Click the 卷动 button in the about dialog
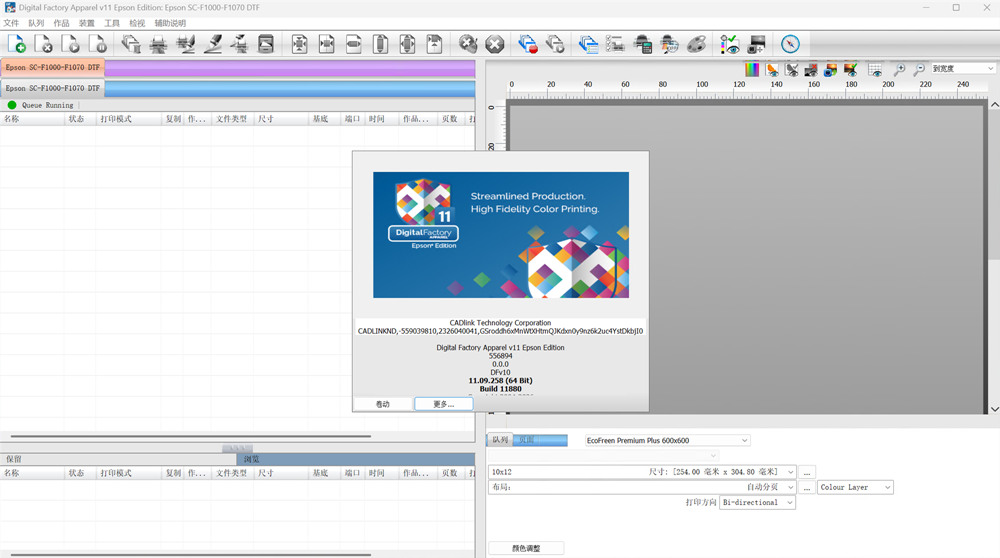The width and height of the screenshot is (1000, 558). [383, 404]
